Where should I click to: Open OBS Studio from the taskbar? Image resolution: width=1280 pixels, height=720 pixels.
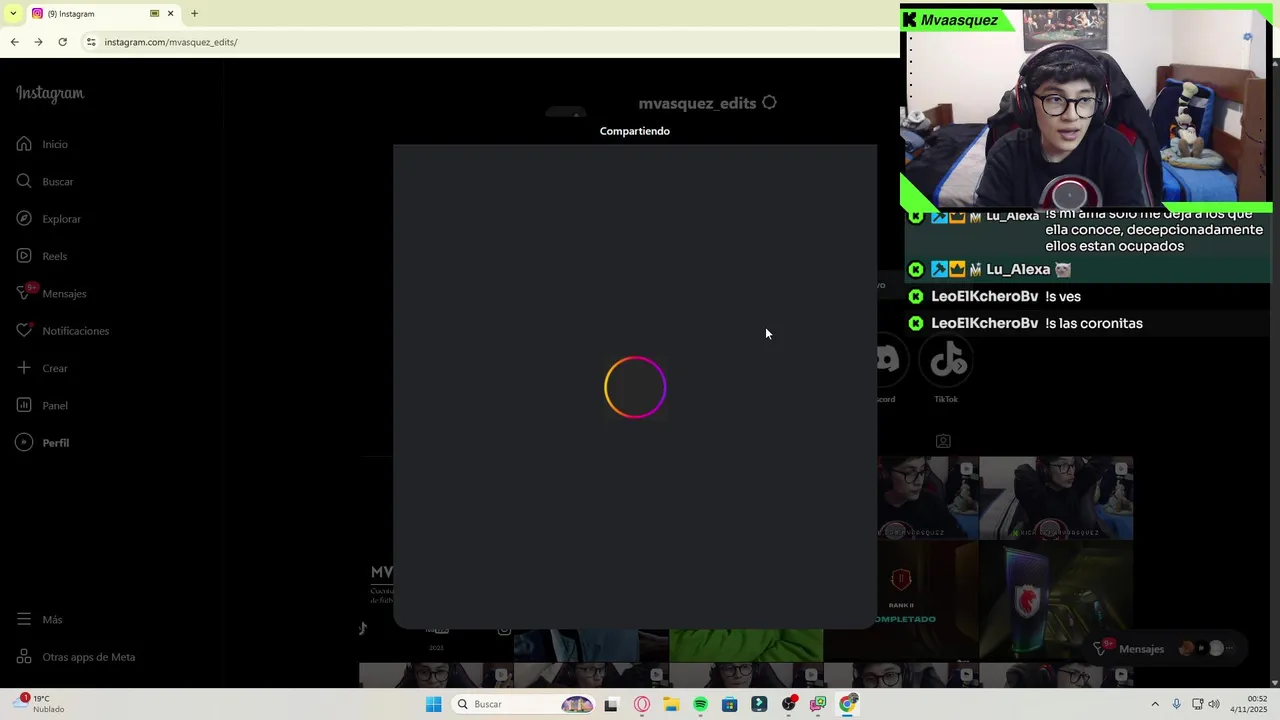point(789,704)
